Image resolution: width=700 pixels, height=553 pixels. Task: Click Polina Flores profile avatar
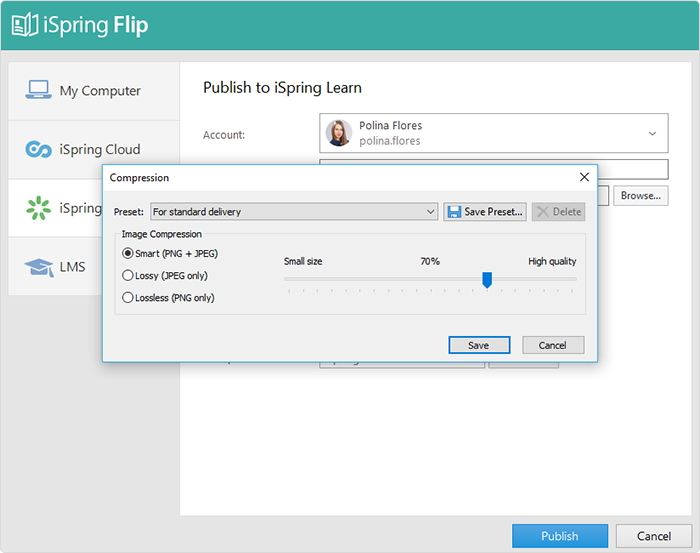point(339,133)
